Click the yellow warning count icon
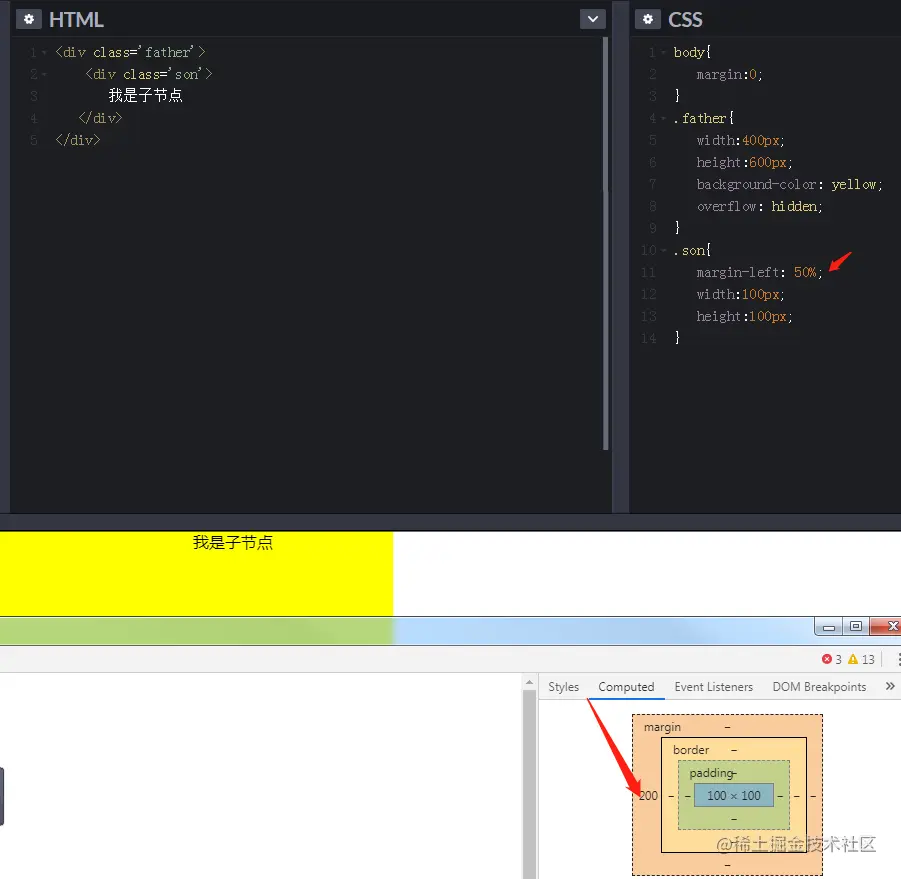Image resolution: width=901 pixels, height=879 pixels. point(853,659)
